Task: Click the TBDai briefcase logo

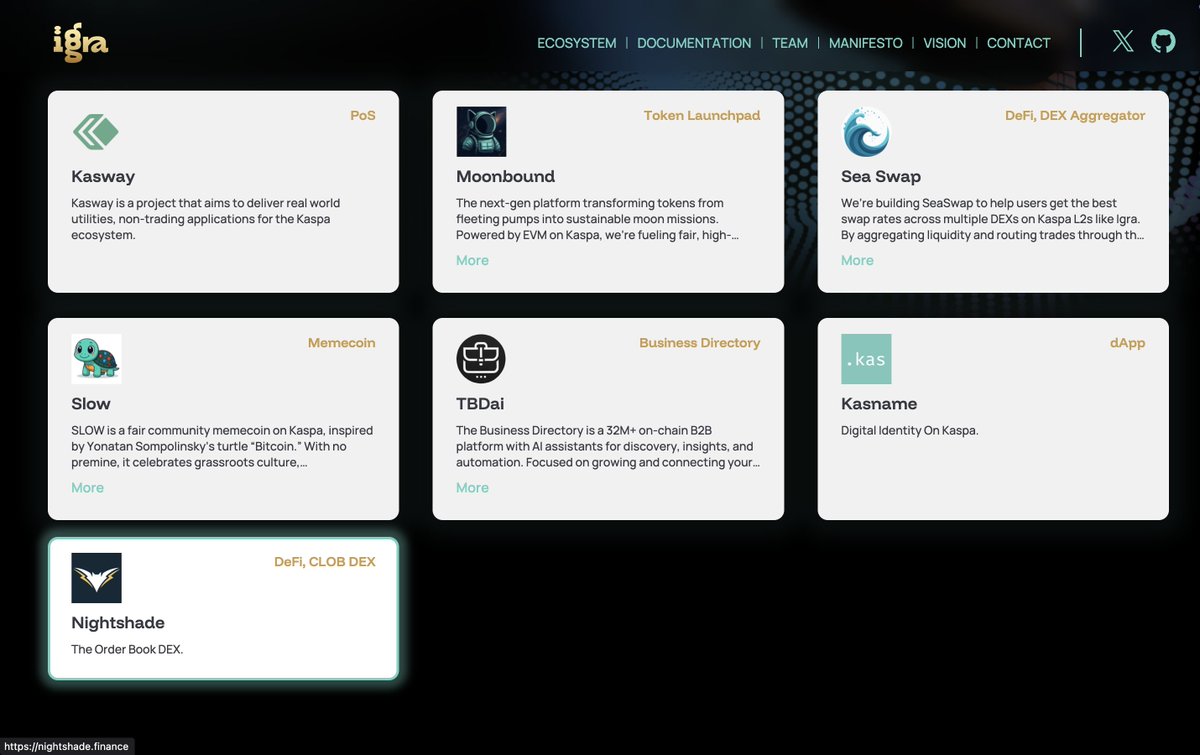Action: tap(481, 359)
